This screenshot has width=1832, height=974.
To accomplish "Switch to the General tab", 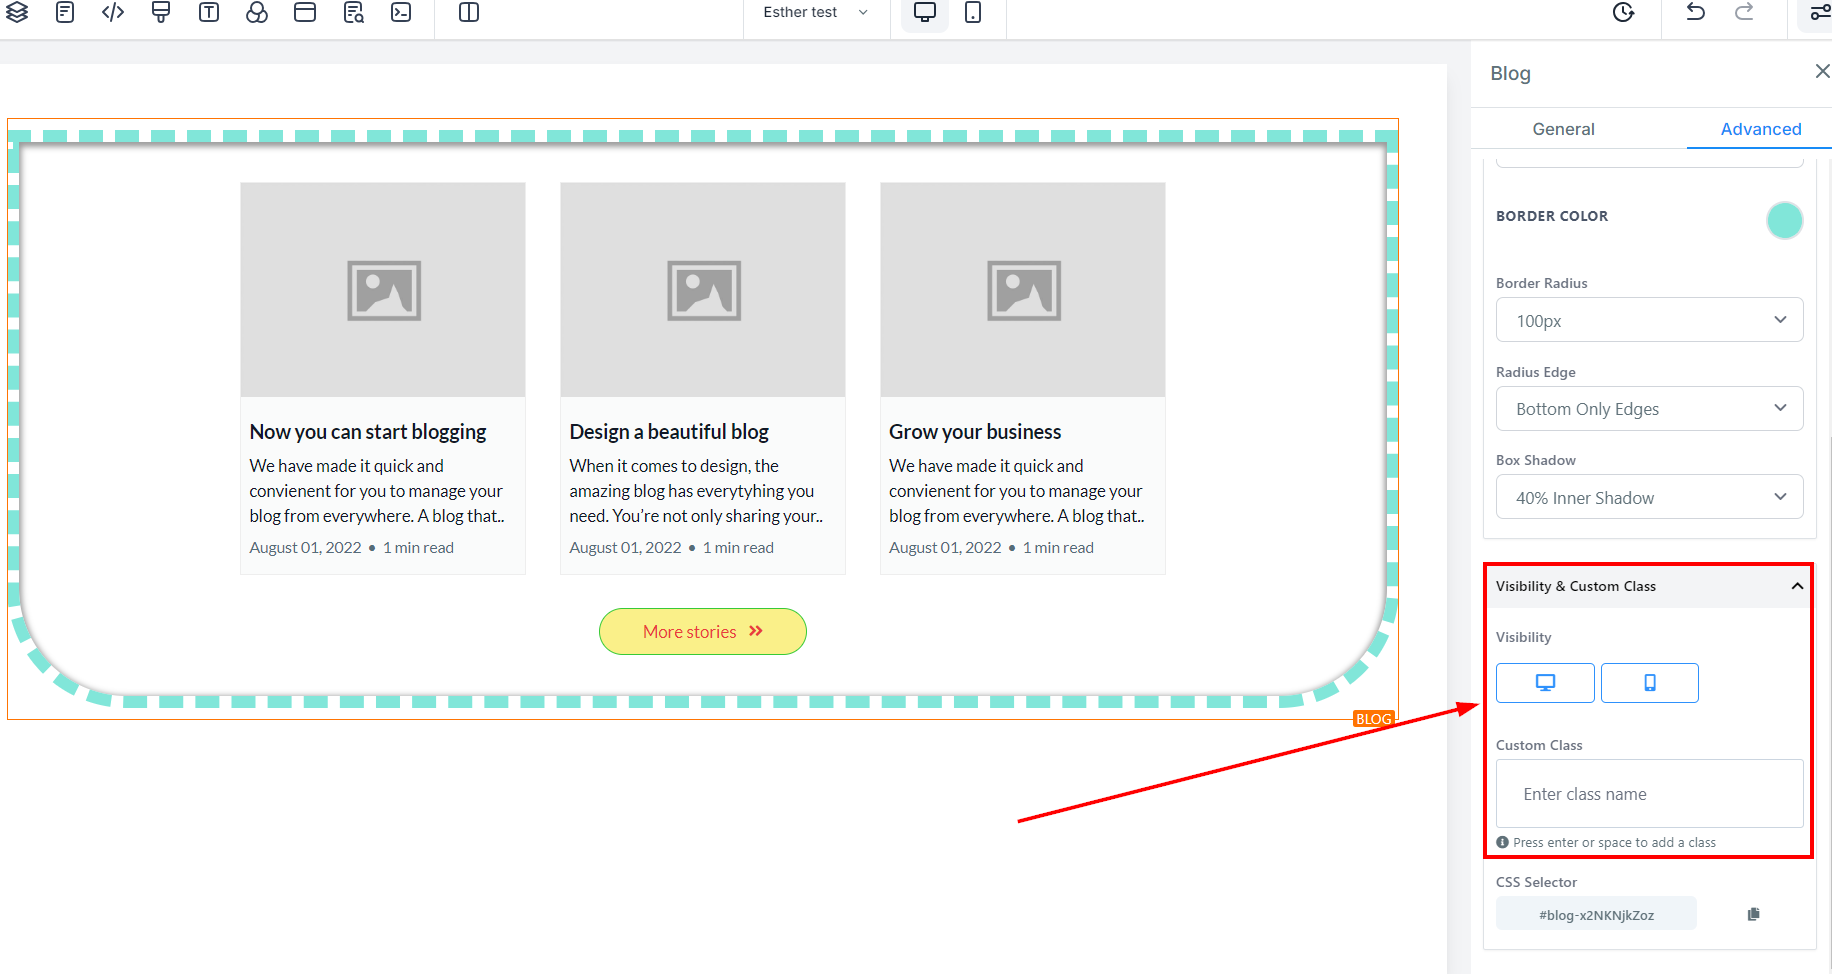I will click(x=1563, y=129).
